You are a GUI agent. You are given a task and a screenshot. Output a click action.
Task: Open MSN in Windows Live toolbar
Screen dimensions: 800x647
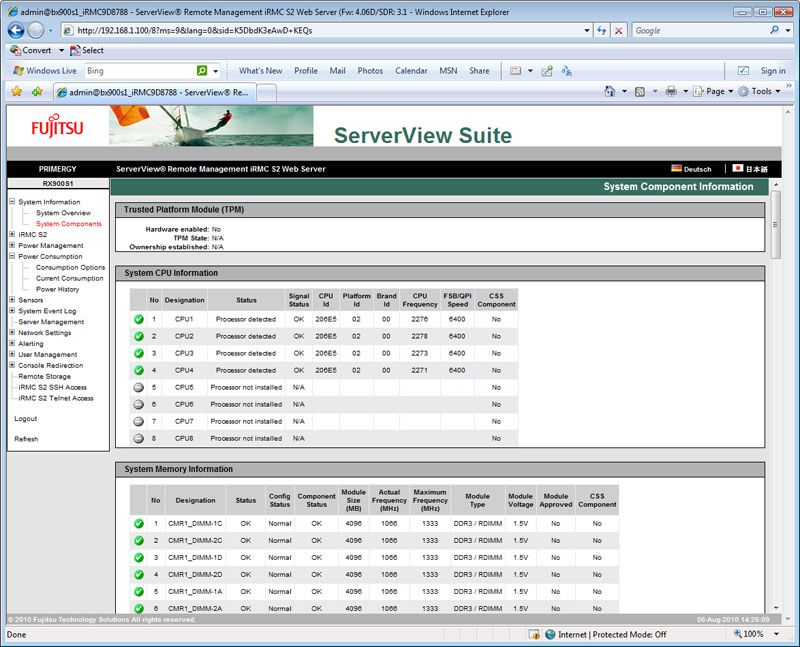(x=448, y=70)
